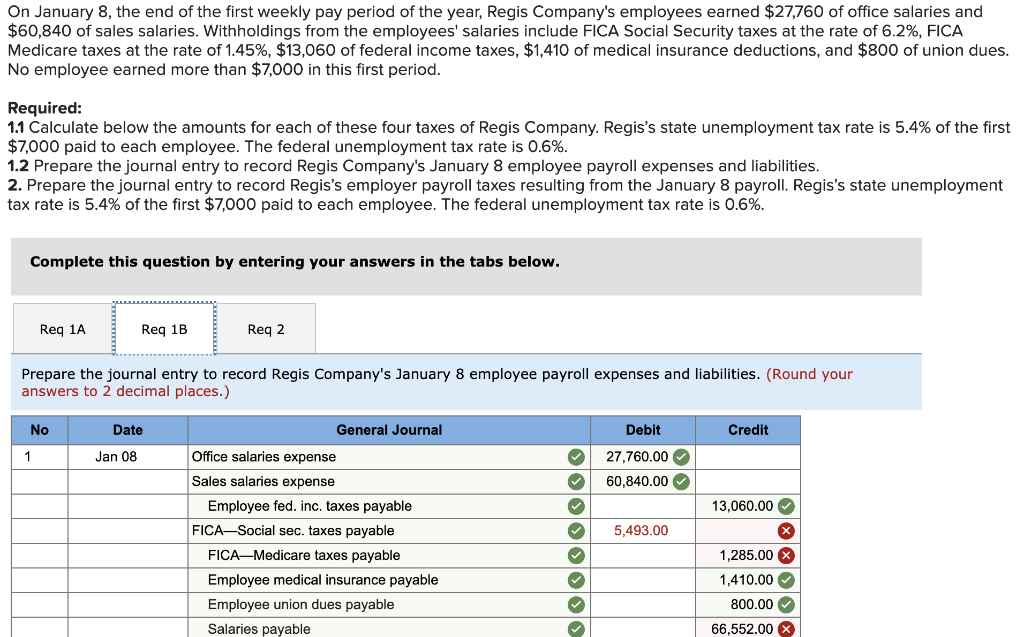Click green check beside Employee medical insurance payable
The height and width of the screenshot is (637, 1024).
576,580
